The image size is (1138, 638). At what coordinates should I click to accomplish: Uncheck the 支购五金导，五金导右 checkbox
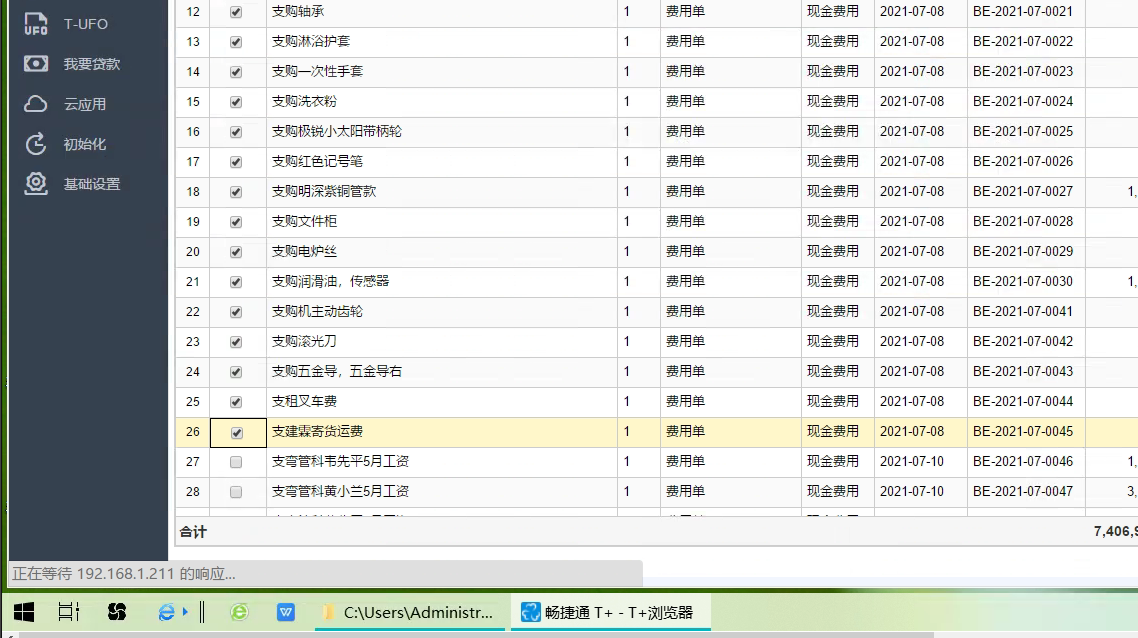236,372
